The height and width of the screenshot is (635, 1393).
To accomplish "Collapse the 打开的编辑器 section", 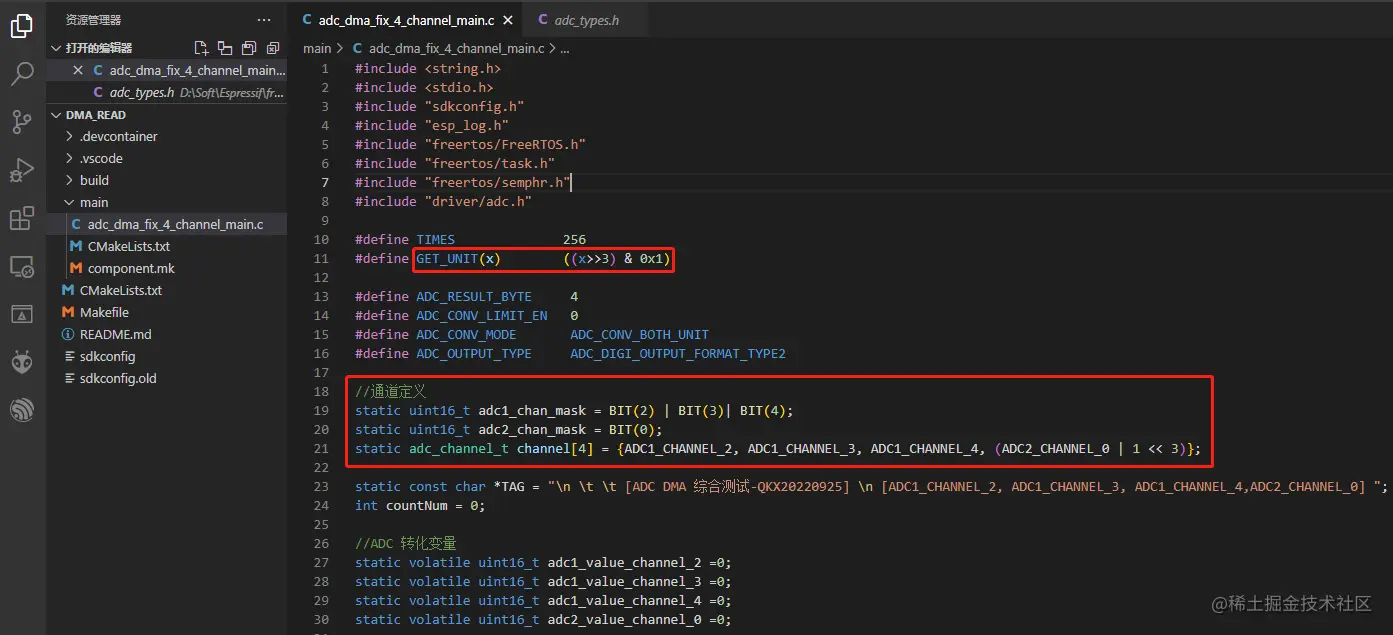I will pos(97,48).
